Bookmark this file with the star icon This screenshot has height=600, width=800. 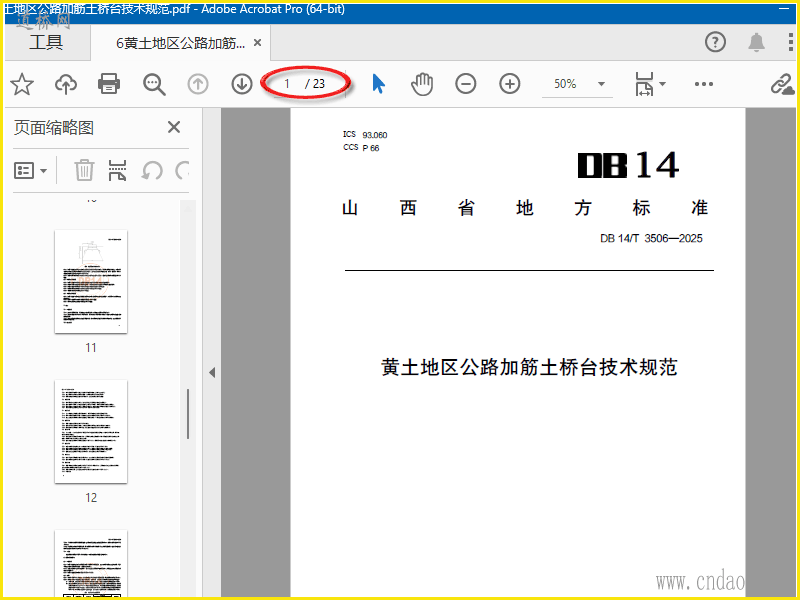(x=22, y=84)
